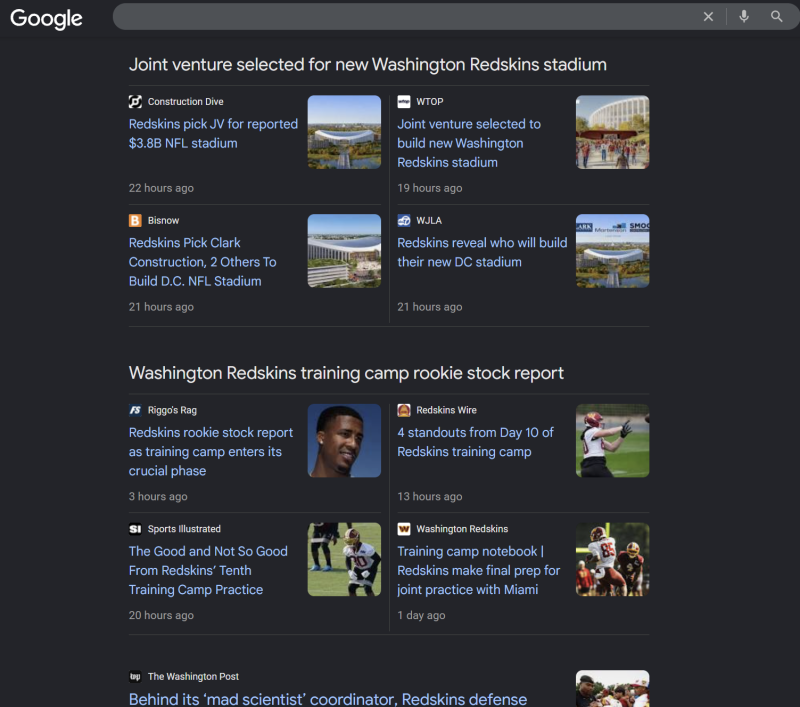This screenshot has height=707, width=800.
Task: Clear the search box with X icon
Action: (708, 17)
